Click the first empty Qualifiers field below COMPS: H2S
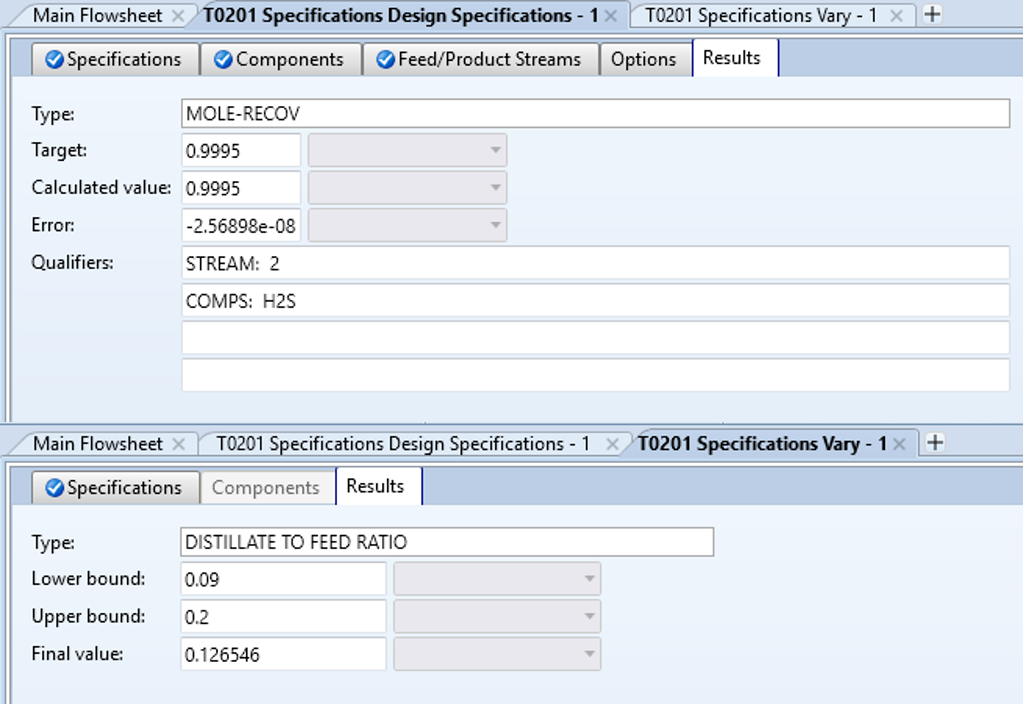This screenshot has height=704, width=1023. point(595,338)
